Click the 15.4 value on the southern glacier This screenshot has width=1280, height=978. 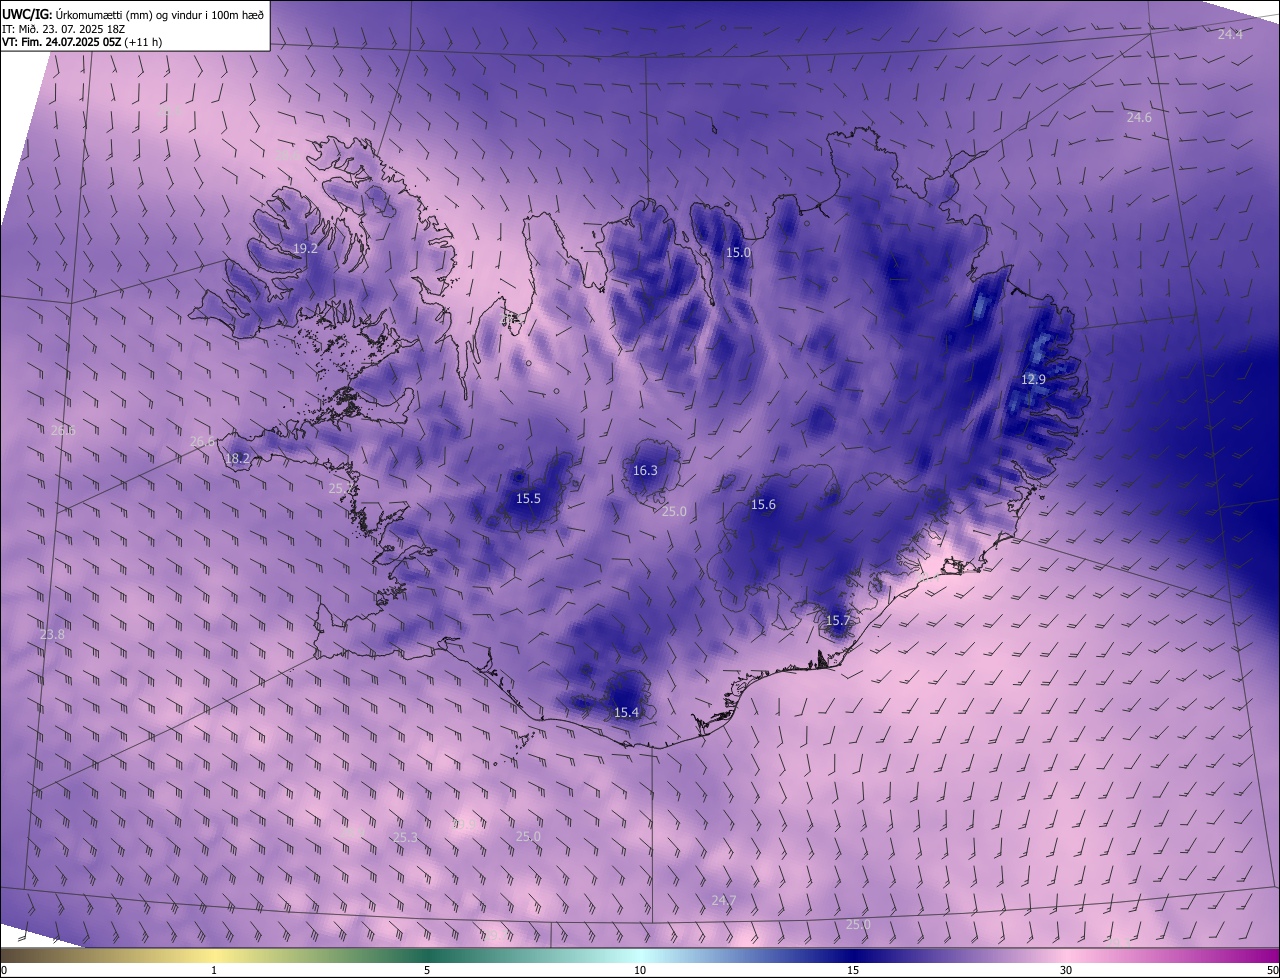(626, 712)
